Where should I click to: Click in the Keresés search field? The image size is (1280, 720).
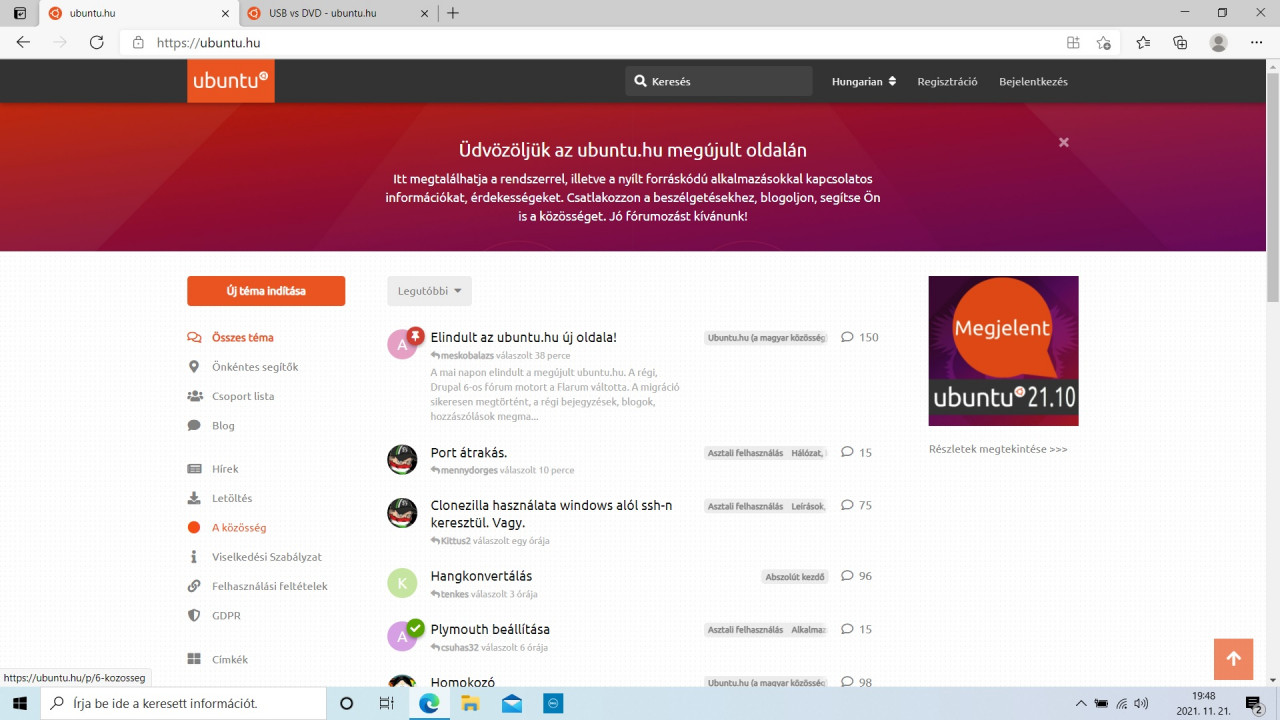[725, 82]
